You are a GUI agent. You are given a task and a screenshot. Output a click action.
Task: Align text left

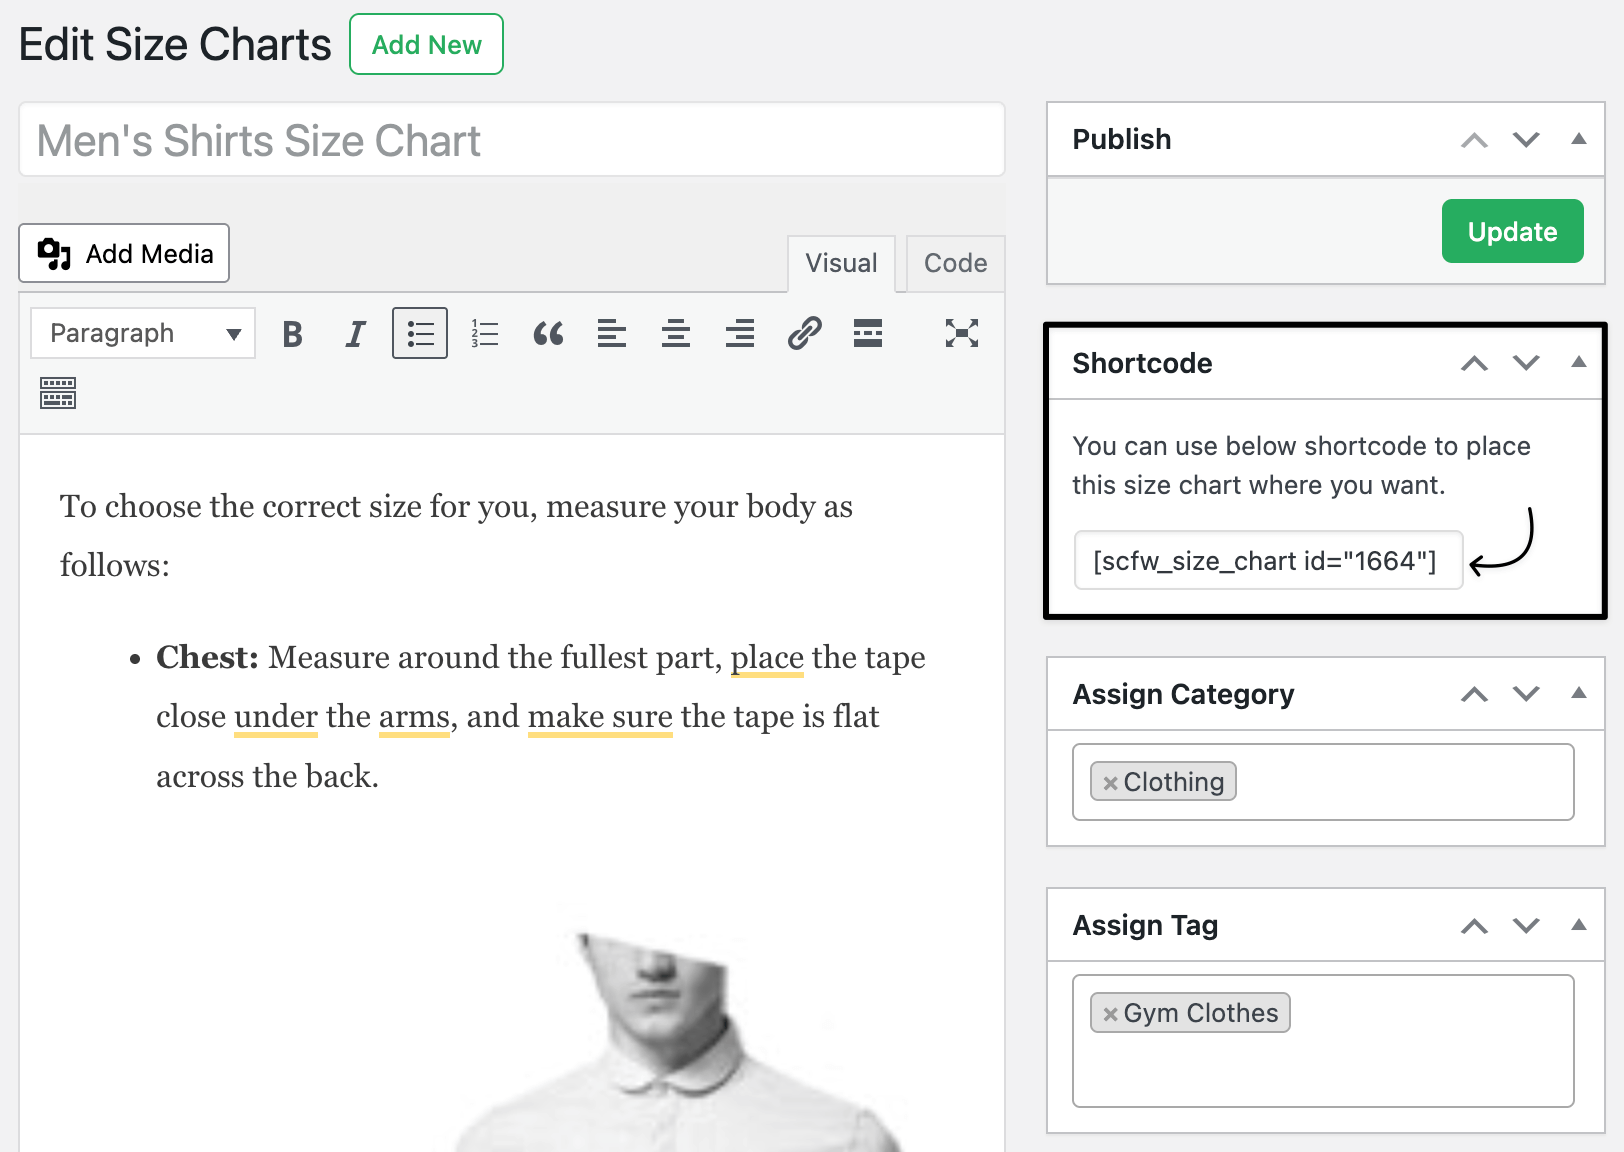coord(612,333)
